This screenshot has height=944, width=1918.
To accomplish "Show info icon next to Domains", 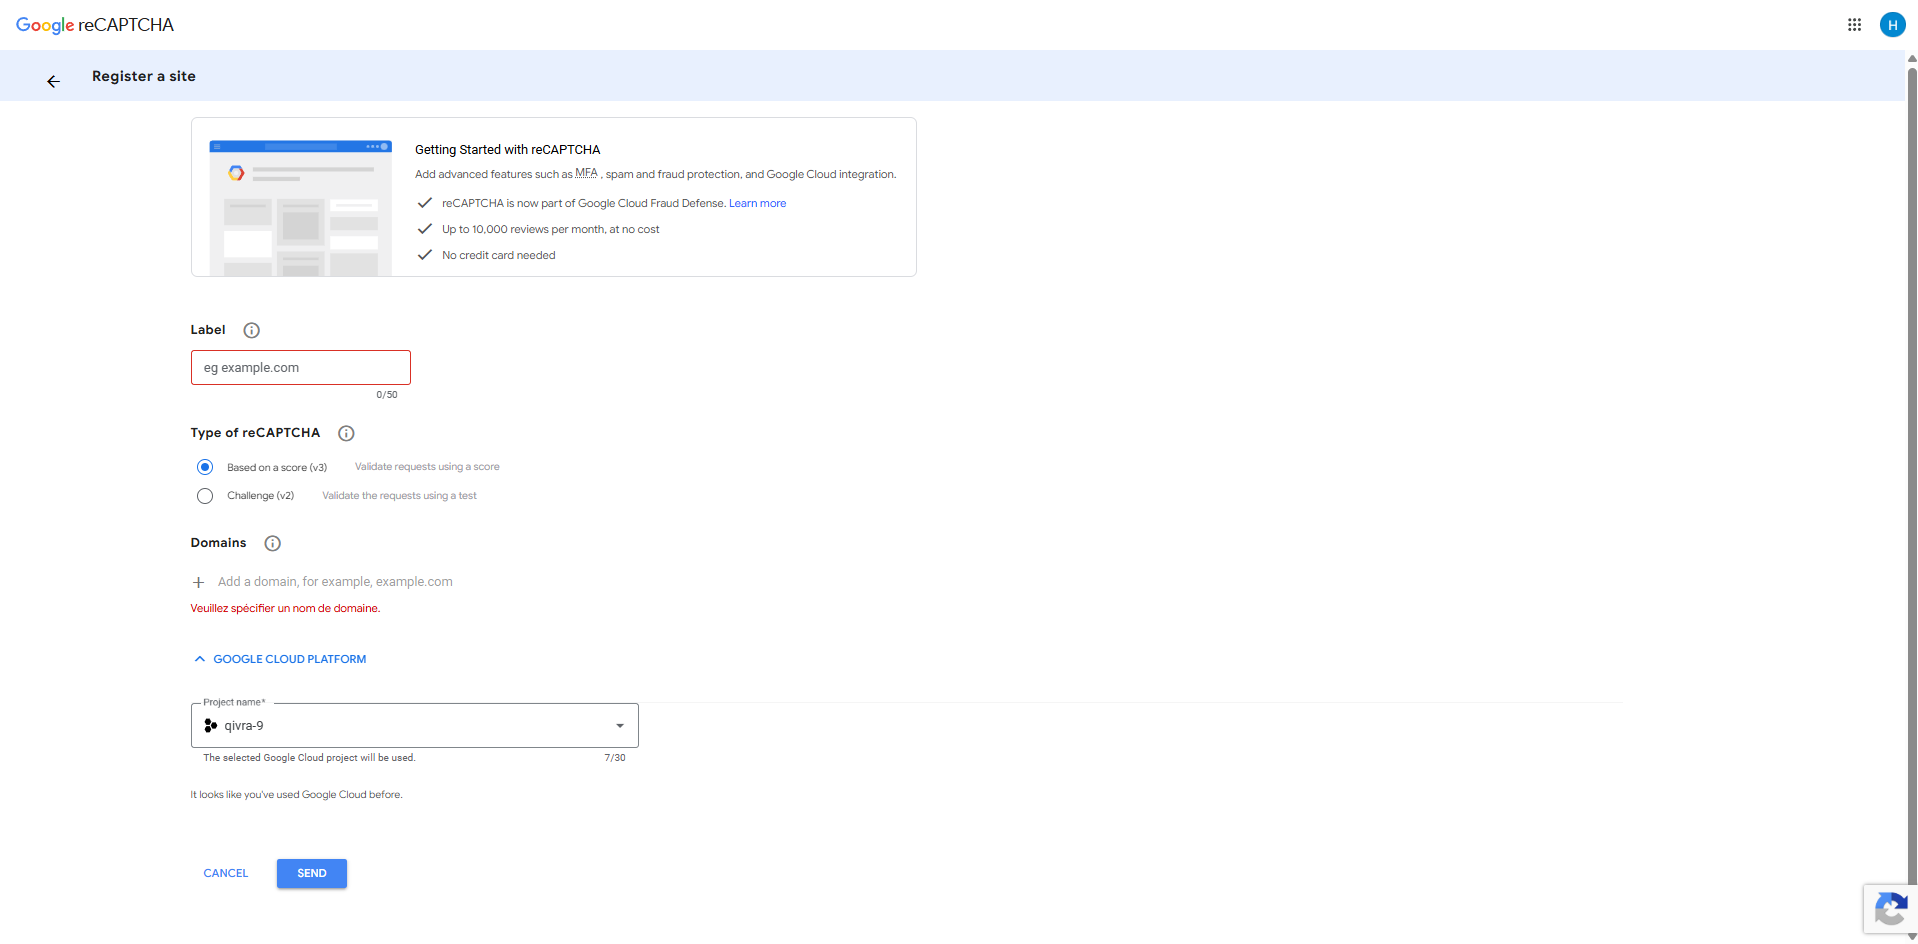I will 272,543.
